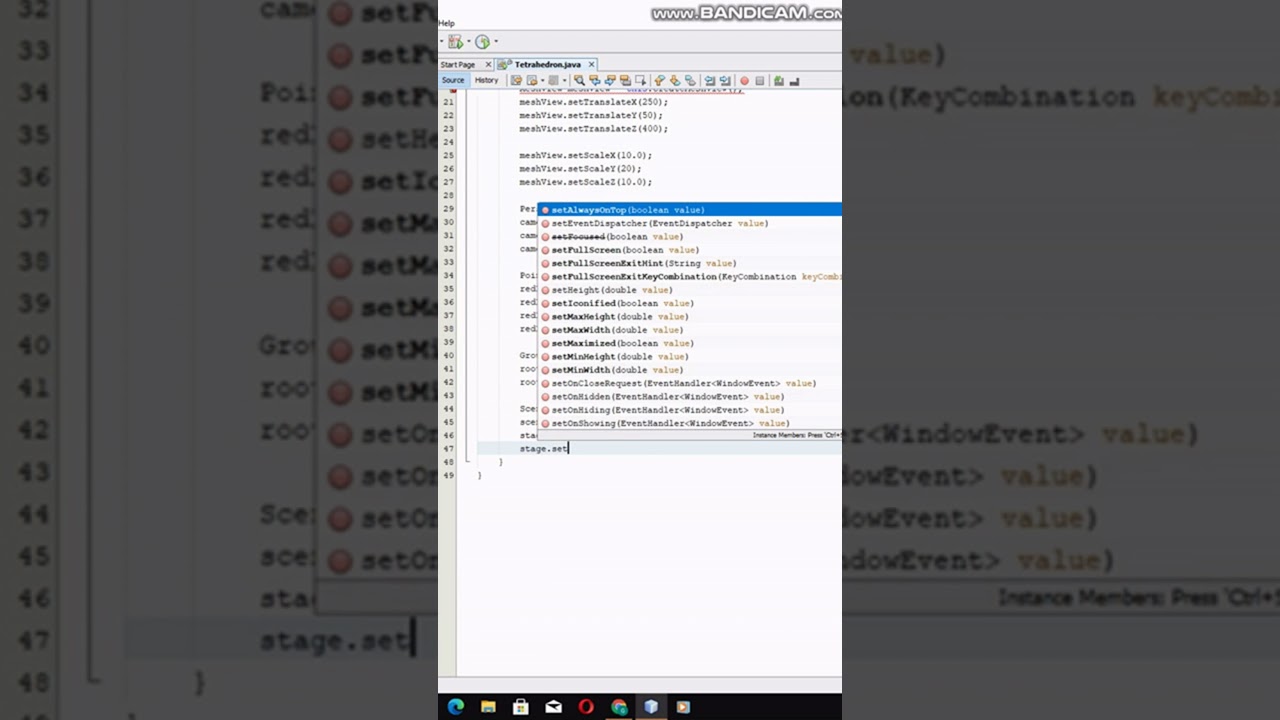The height and width of the screenshot is (720, 1280).
Task: Choose setOnCloseRequest completion entry
Action: (690, 383)
